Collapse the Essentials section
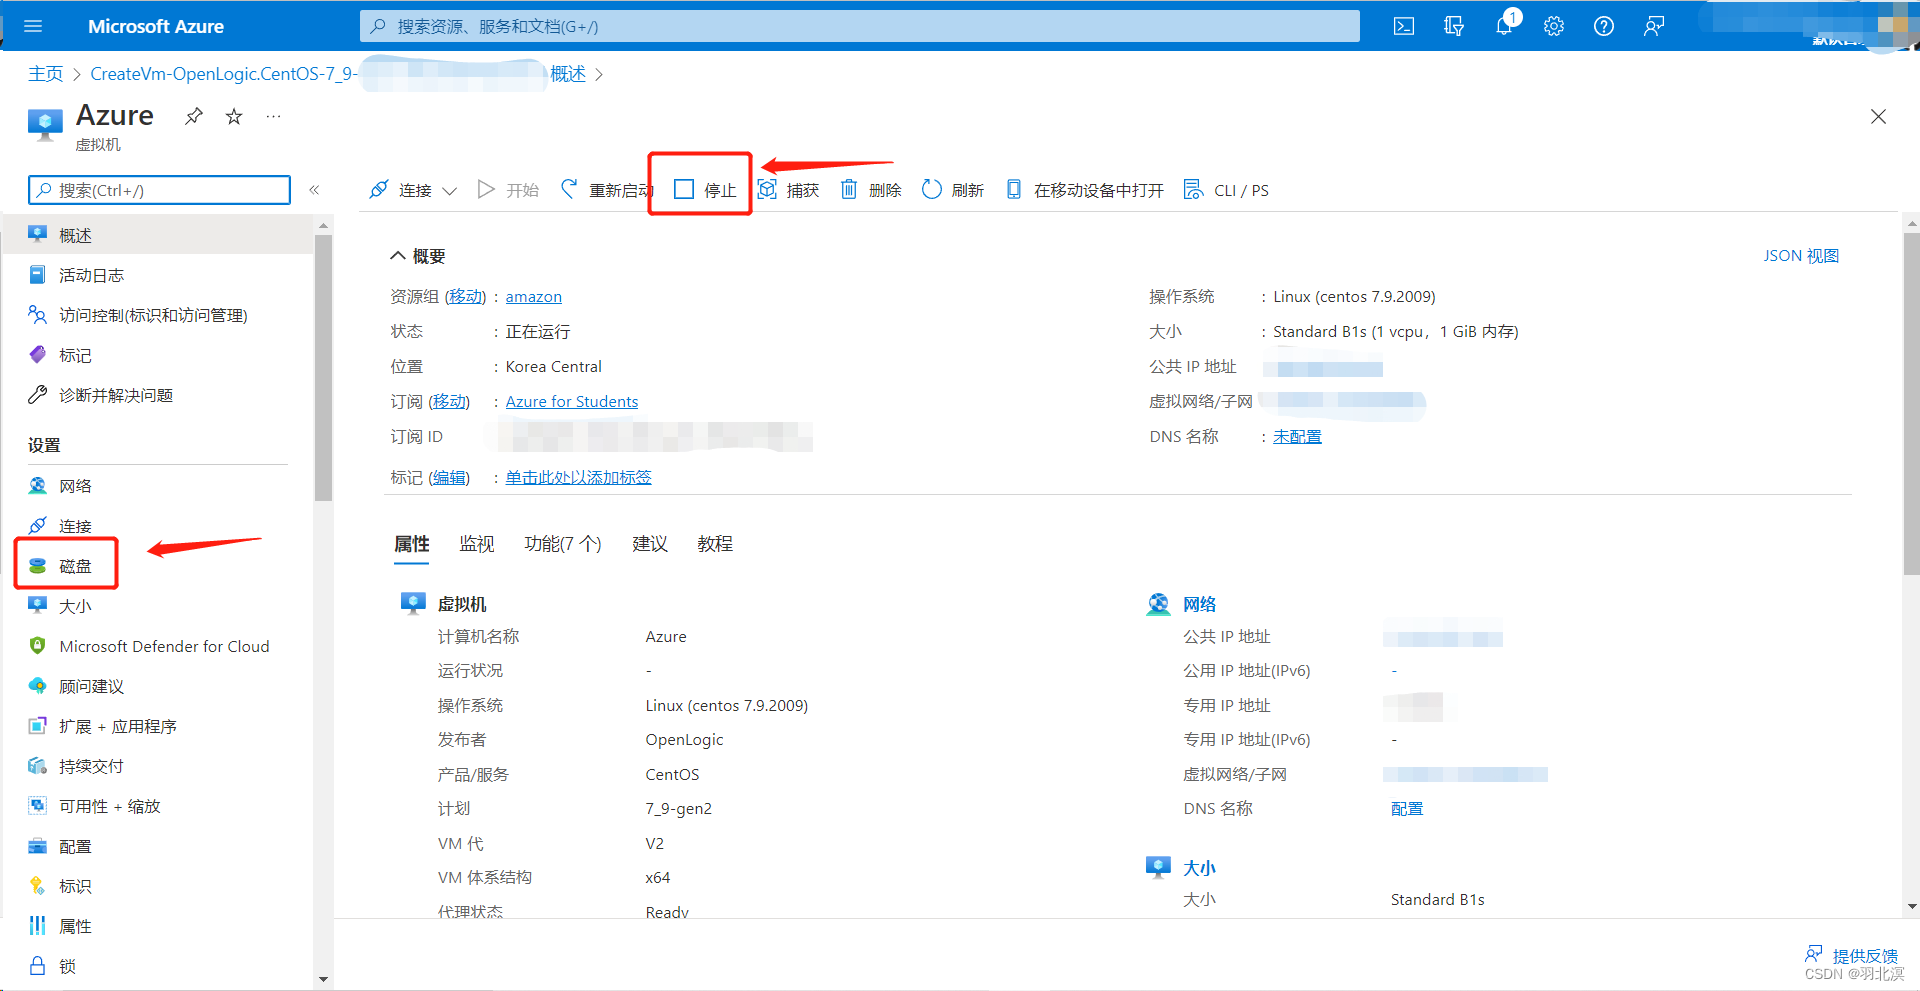The height and width of the screenshot is (991, 1920). pyautogui.click(x=418, y=256)
